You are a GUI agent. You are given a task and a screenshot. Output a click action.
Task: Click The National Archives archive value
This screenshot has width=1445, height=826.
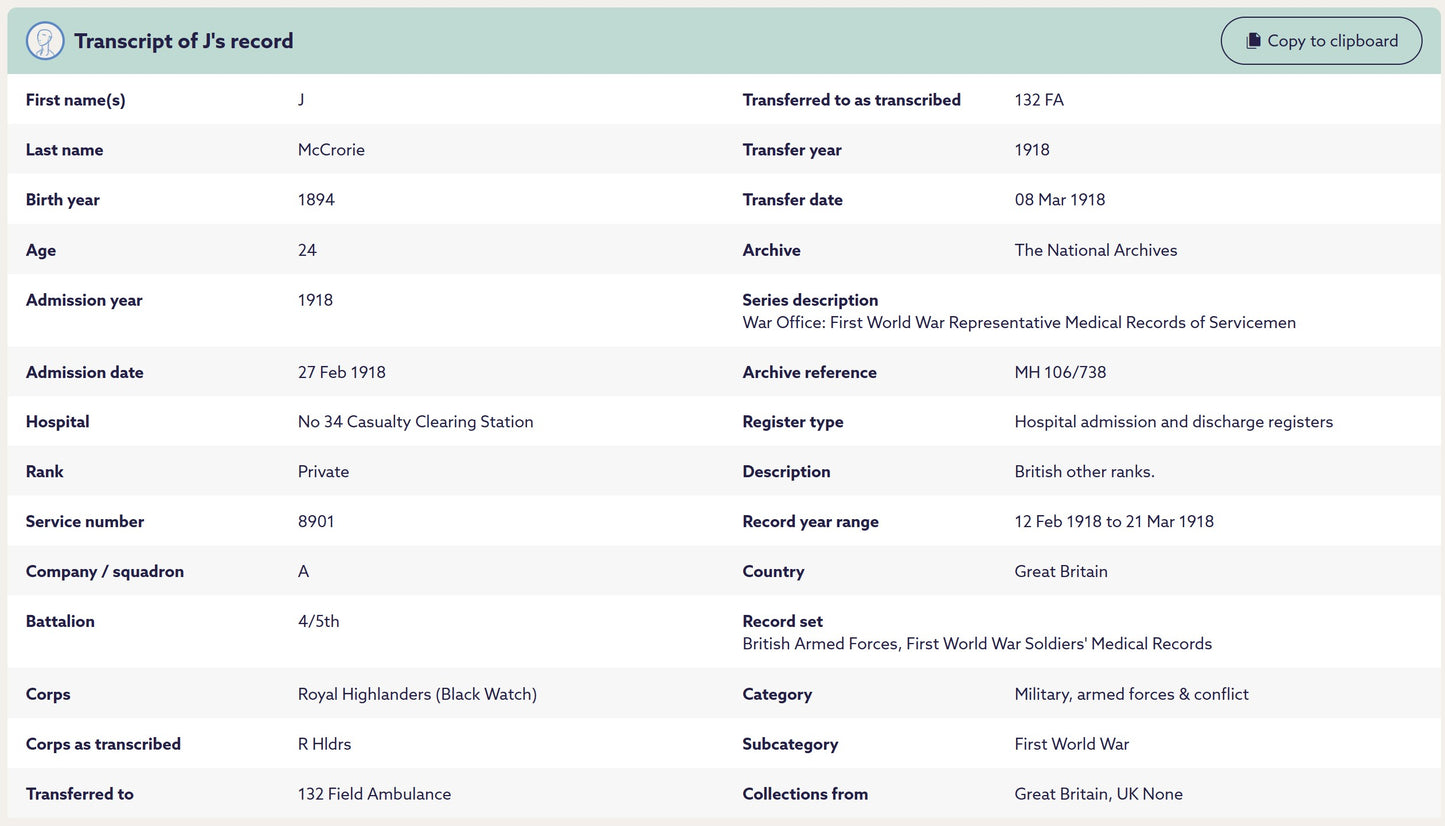[1096, 250]
